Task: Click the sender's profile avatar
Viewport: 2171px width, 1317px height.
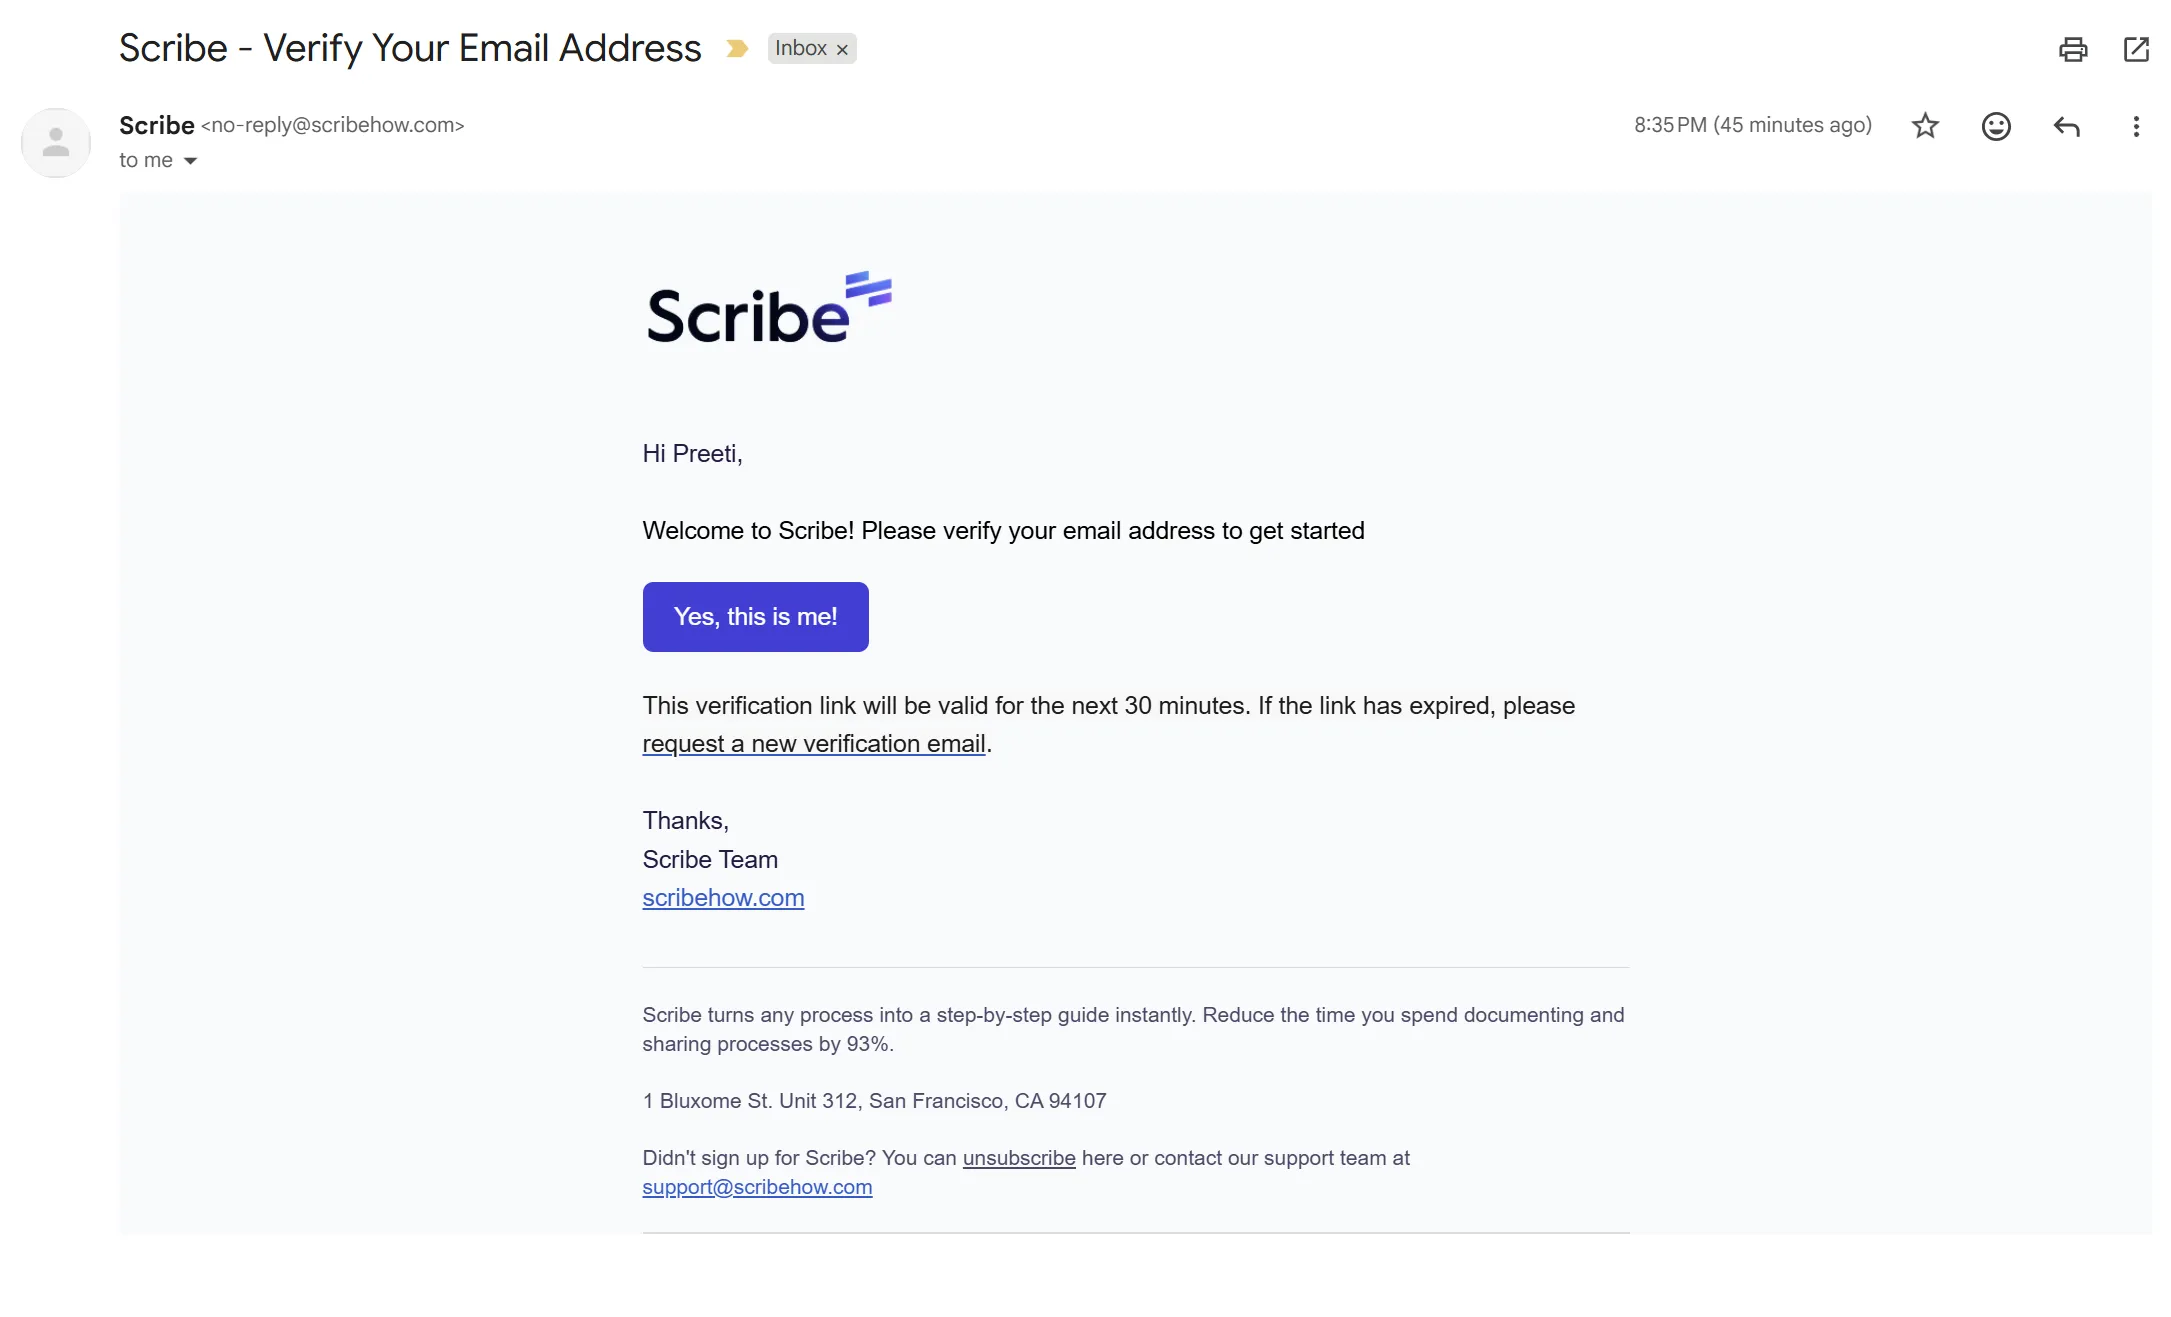Action: 56,143
